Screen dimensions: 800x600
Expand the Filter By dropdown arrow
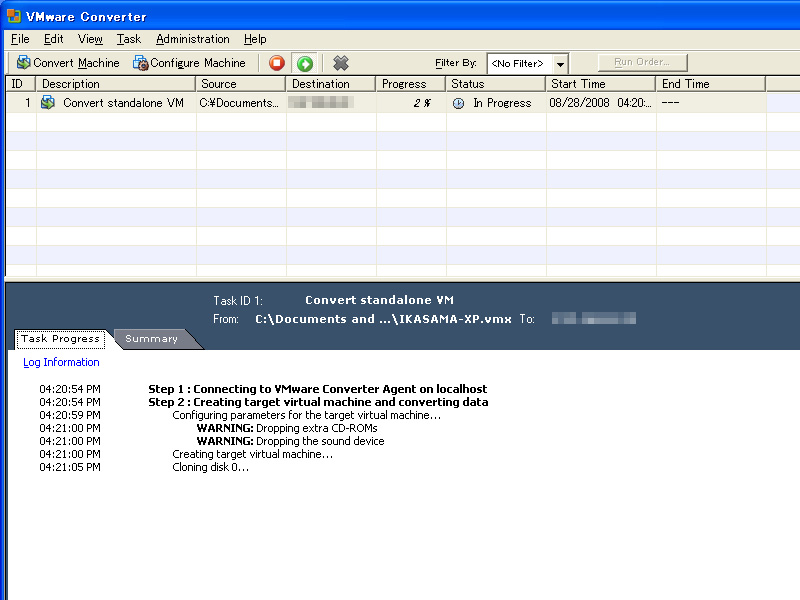tap(560, 64)
